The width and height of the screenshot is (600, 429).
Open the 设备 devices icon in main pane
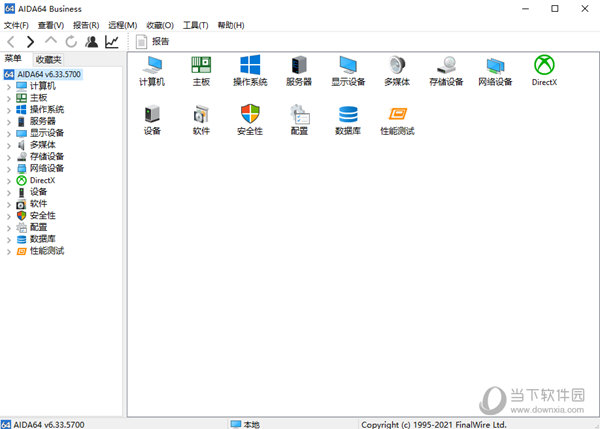pyautogui.click(x=152, y=114)
